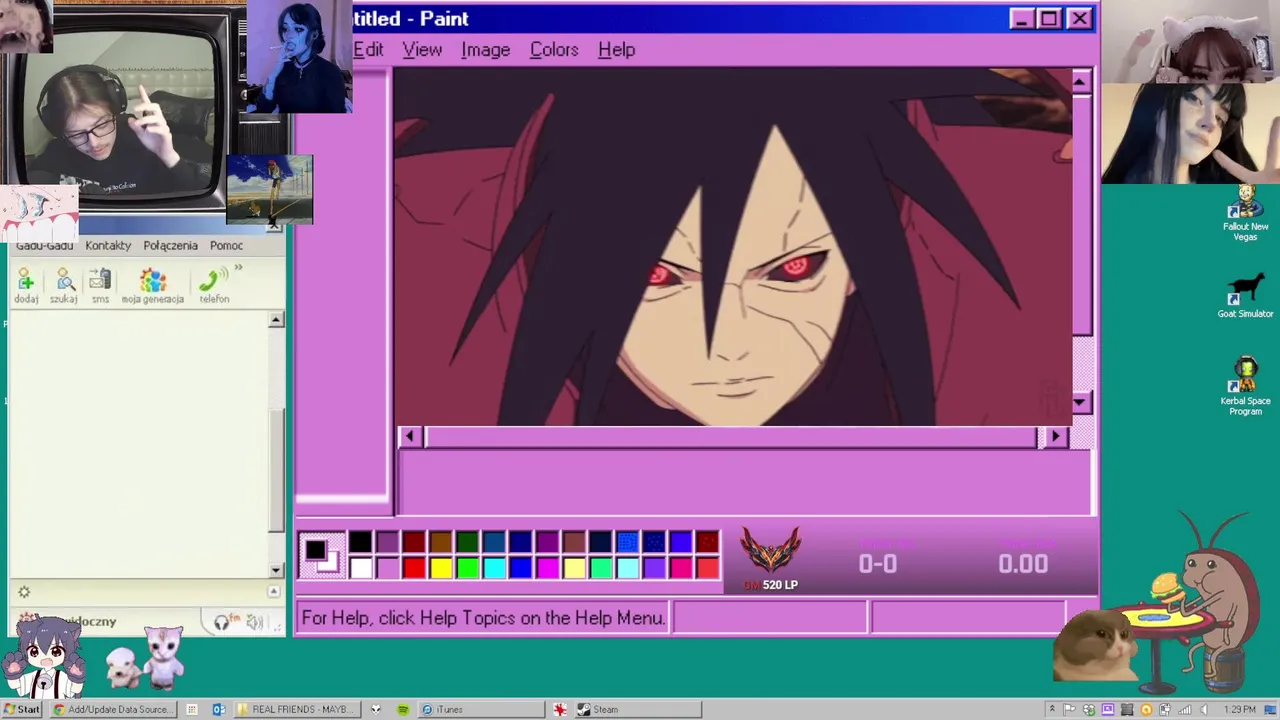Switch to the Steam taskbar item
1280x720 pixels.
[637, 709]
